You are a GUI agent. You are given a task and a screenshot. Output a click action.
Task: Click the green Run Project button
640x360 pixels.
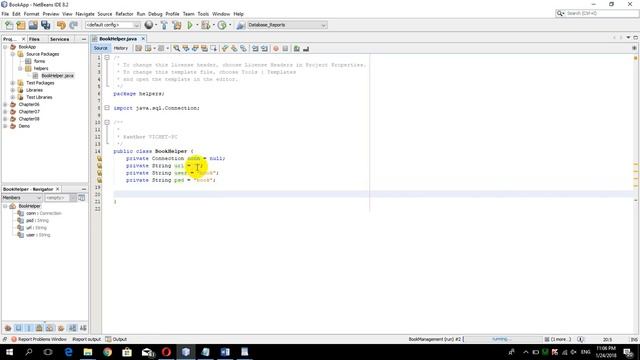(190, 25)
